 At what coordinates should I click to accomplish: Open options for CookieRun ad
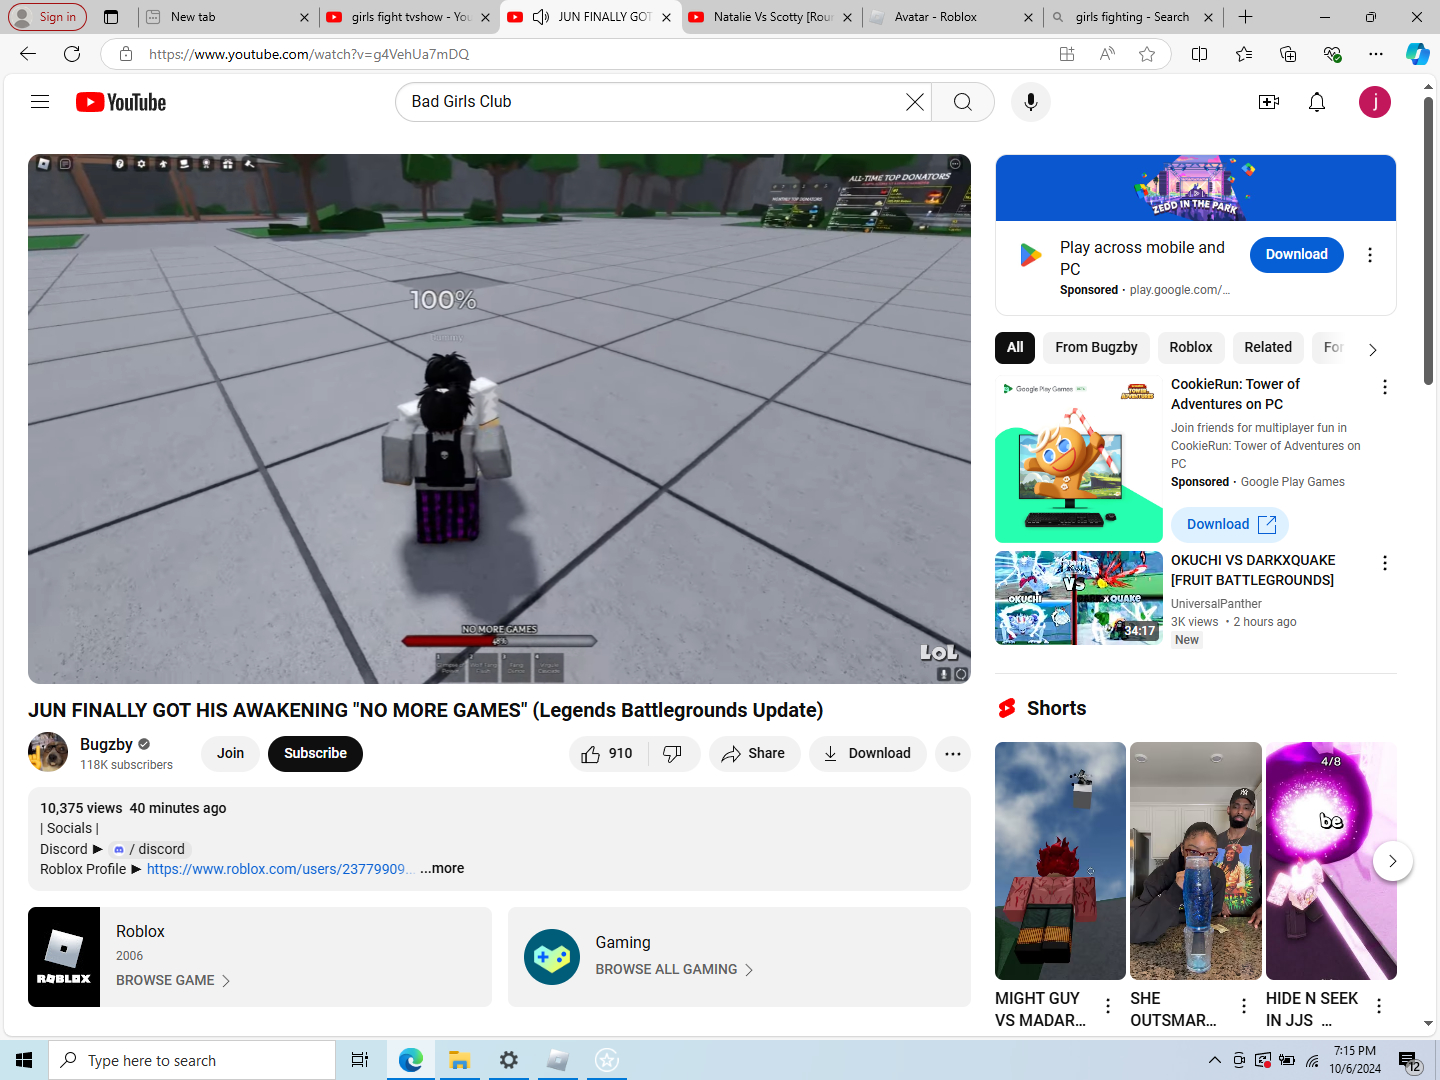click(1385, 387)
